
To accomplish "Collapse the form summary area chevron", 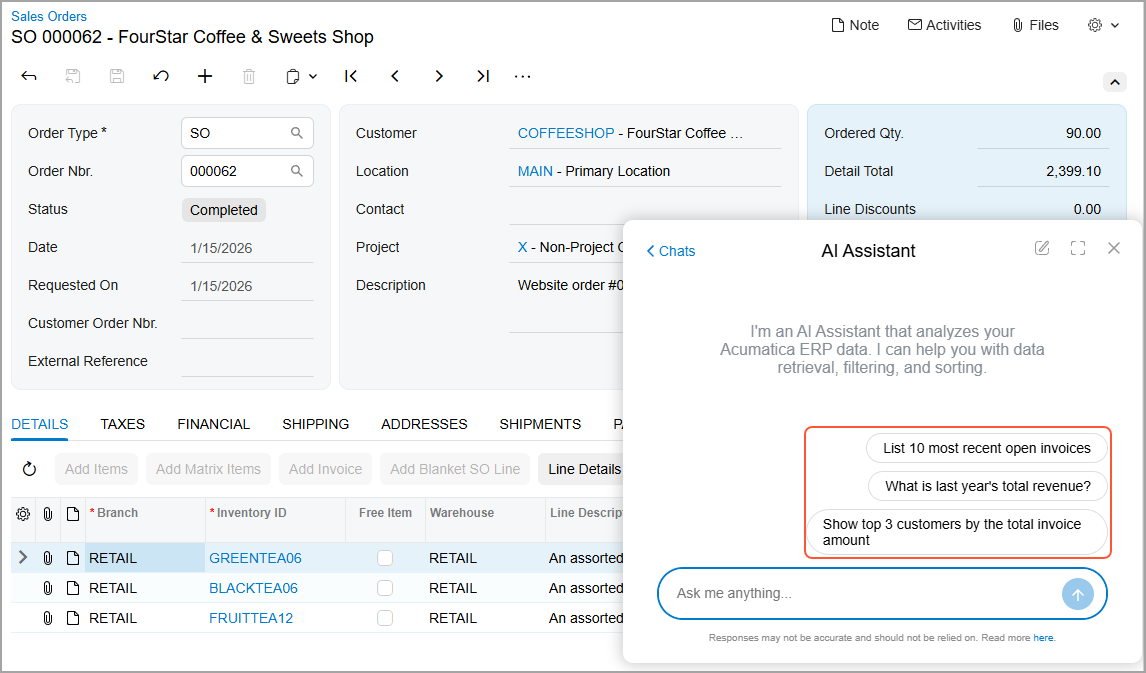I will point(1115,82).
